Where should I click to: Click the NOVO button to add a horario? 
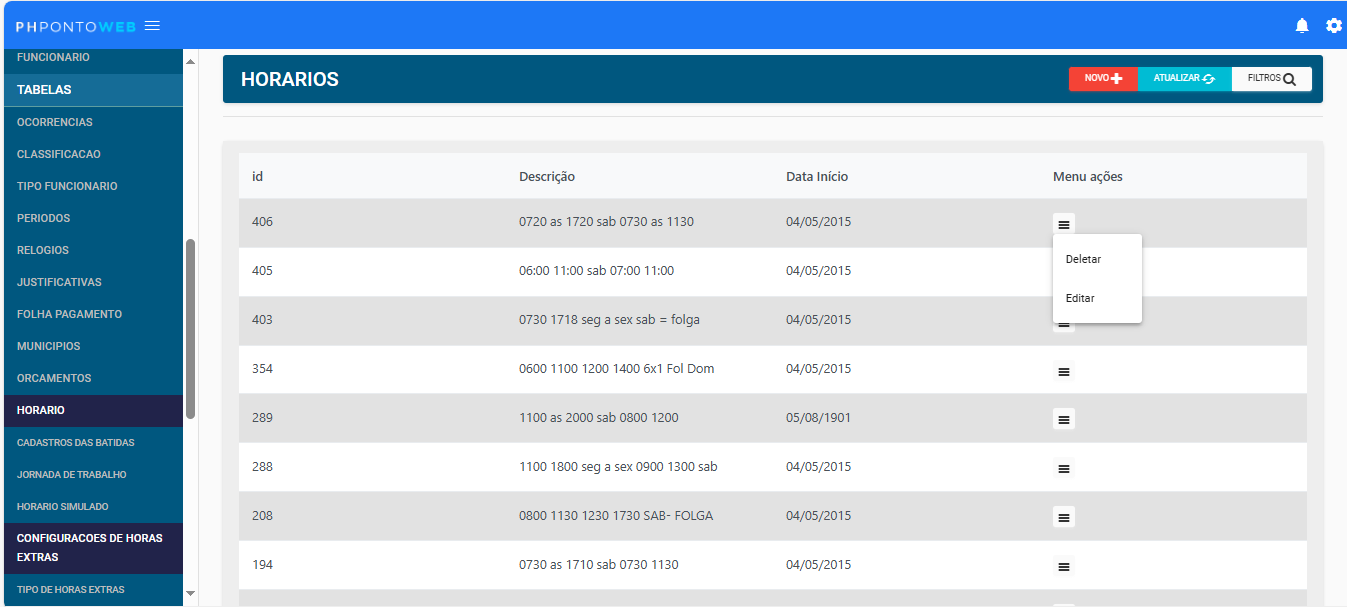tap(1103, 79)
